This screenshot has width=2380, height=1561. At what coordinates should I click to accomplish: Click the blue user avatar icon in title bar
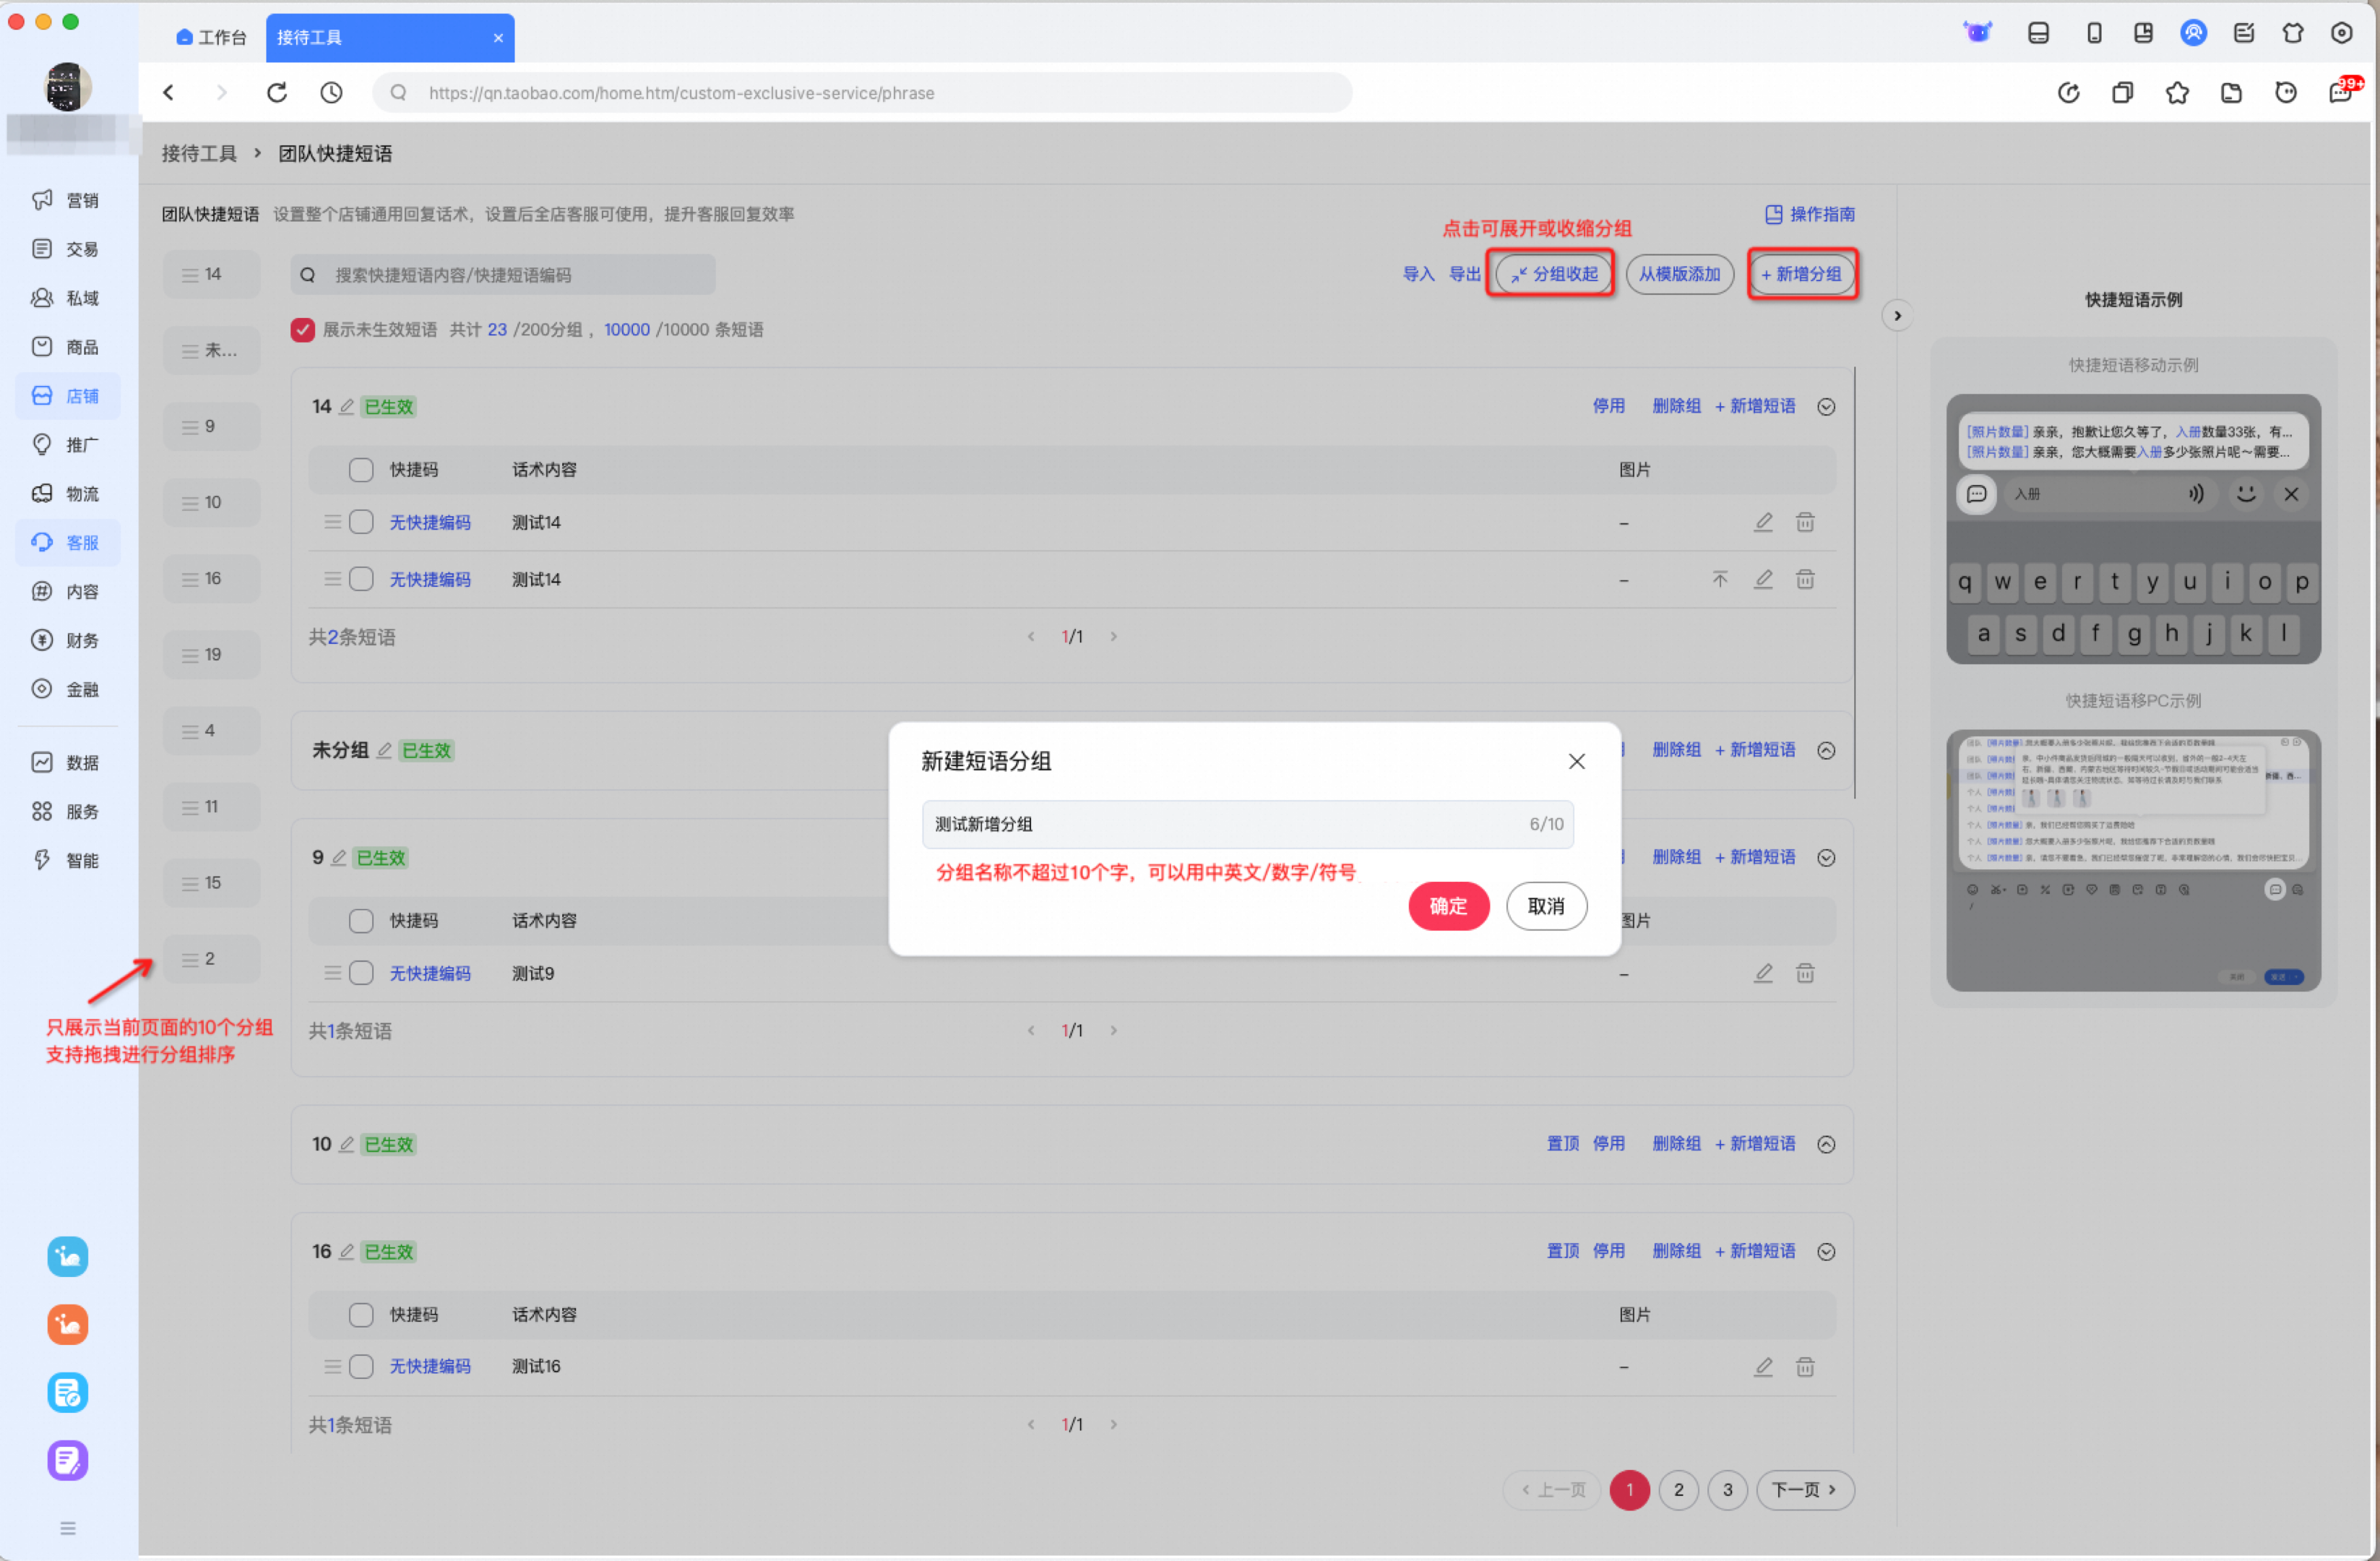pos(2194,33)
